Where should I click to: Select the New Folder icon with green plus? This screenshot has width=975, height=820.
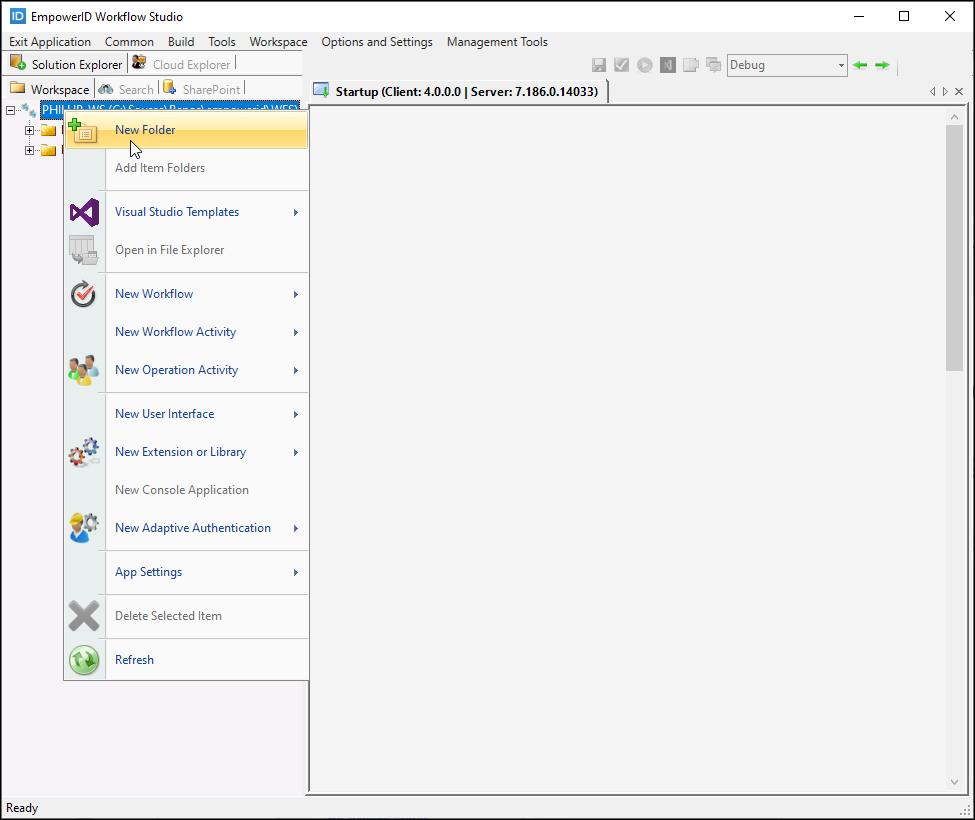coord(84,131)
